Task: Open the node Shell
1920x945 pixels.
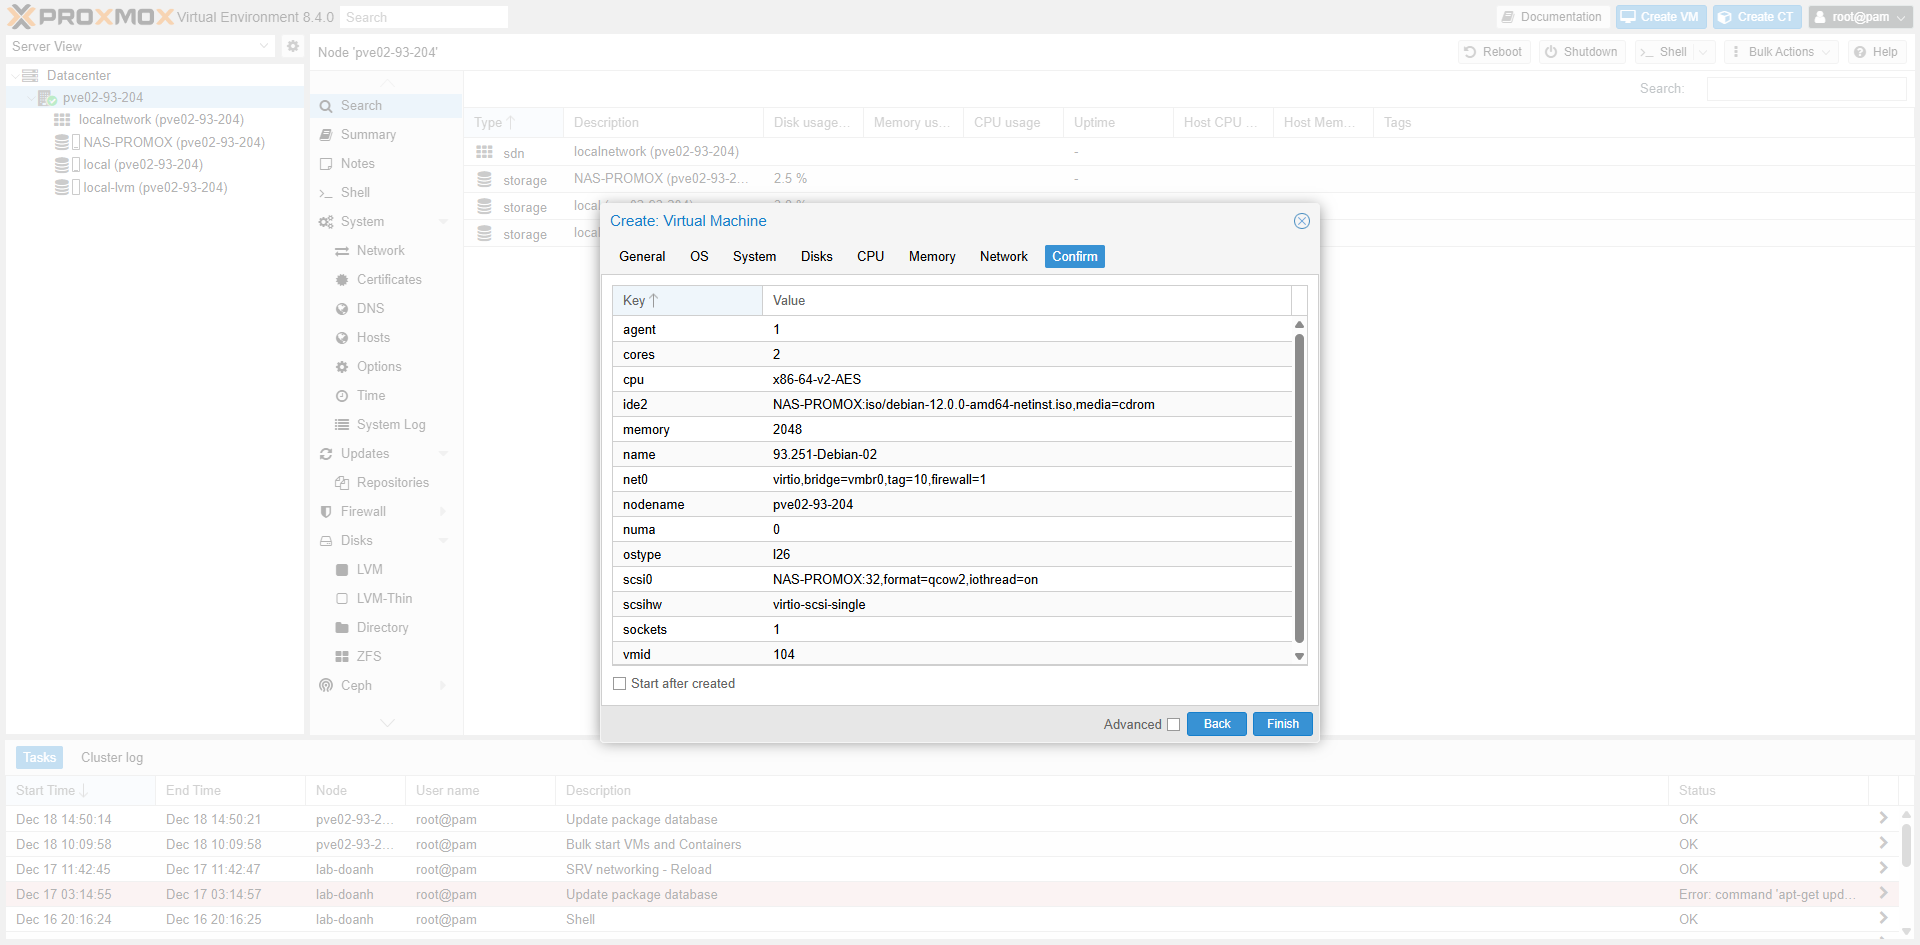Action: pyautogui.click(x=353, y=192)
